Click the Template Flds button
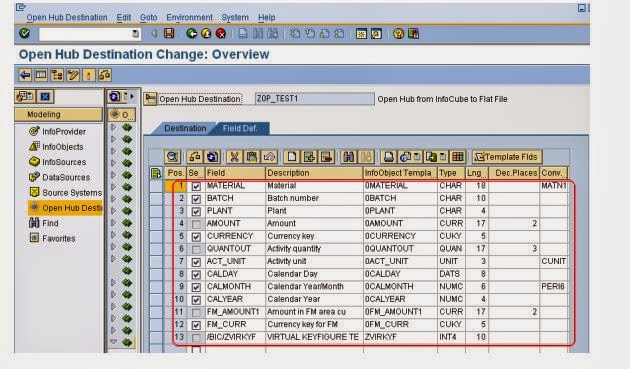 507,157
